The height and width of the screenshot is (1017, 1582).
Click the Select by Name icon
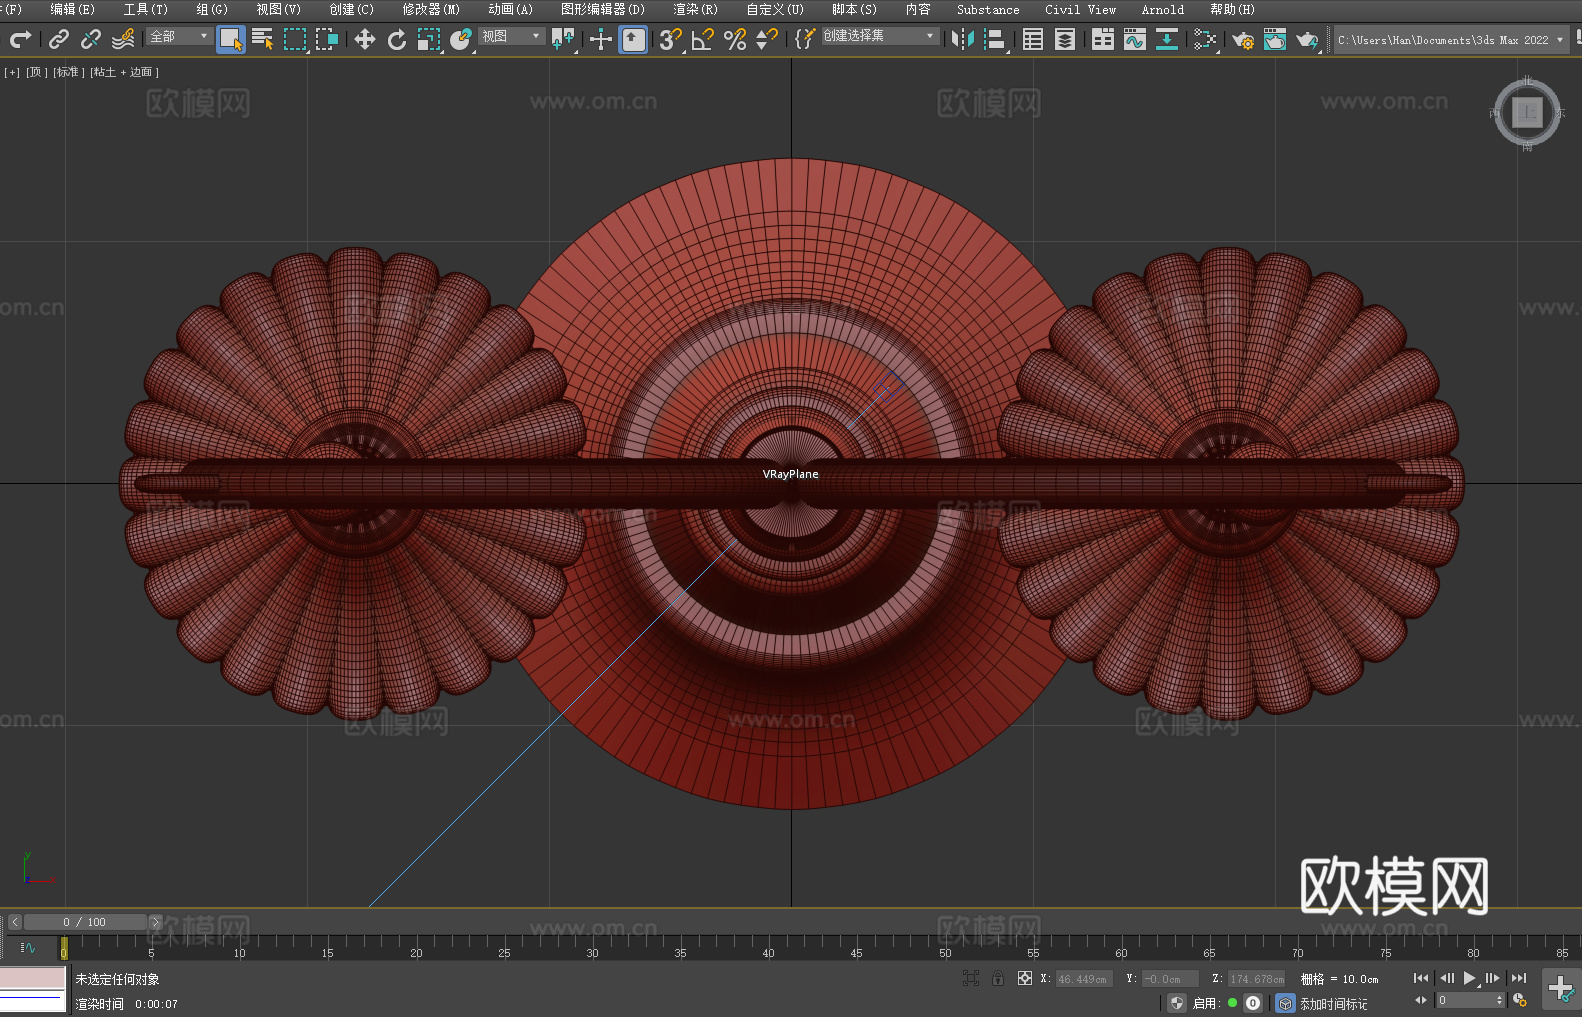tap(263, 40)
